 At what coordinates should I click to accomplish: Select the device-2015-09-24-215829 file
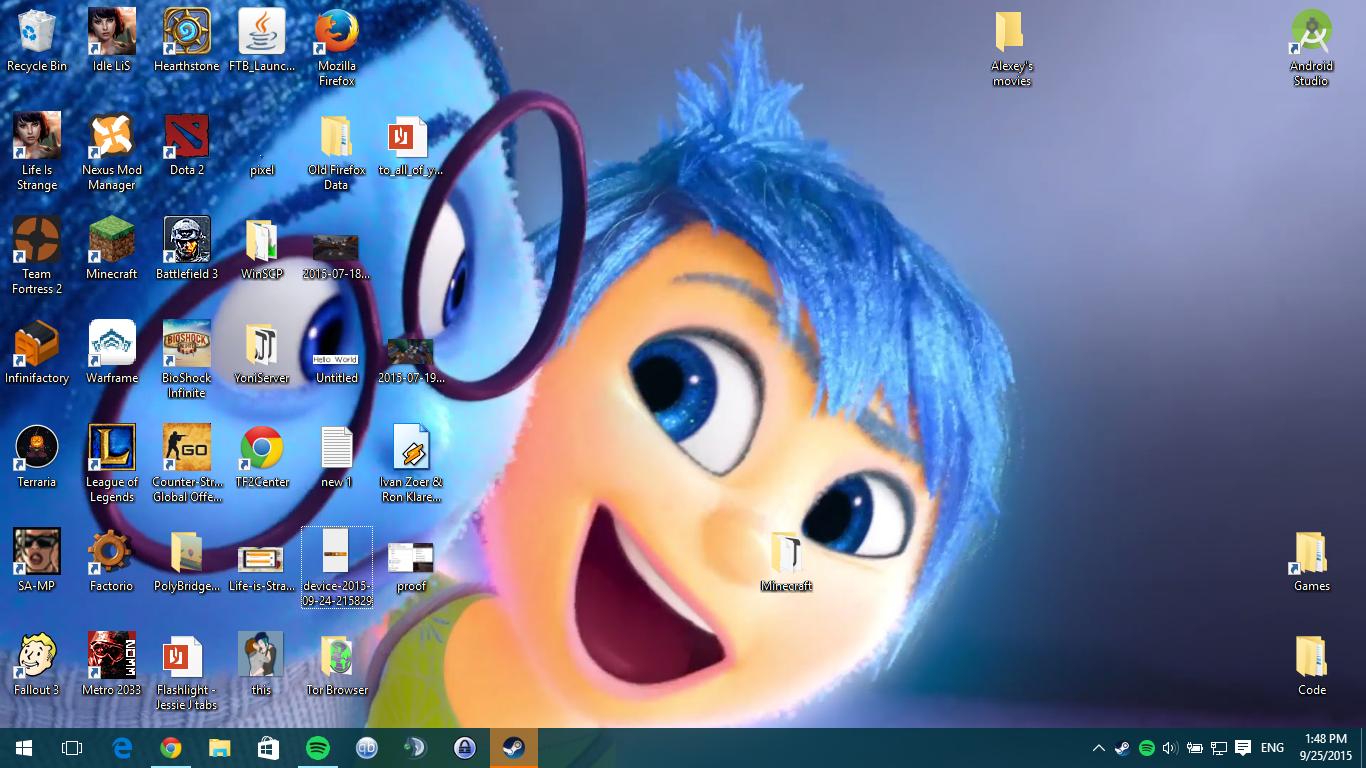336,567
